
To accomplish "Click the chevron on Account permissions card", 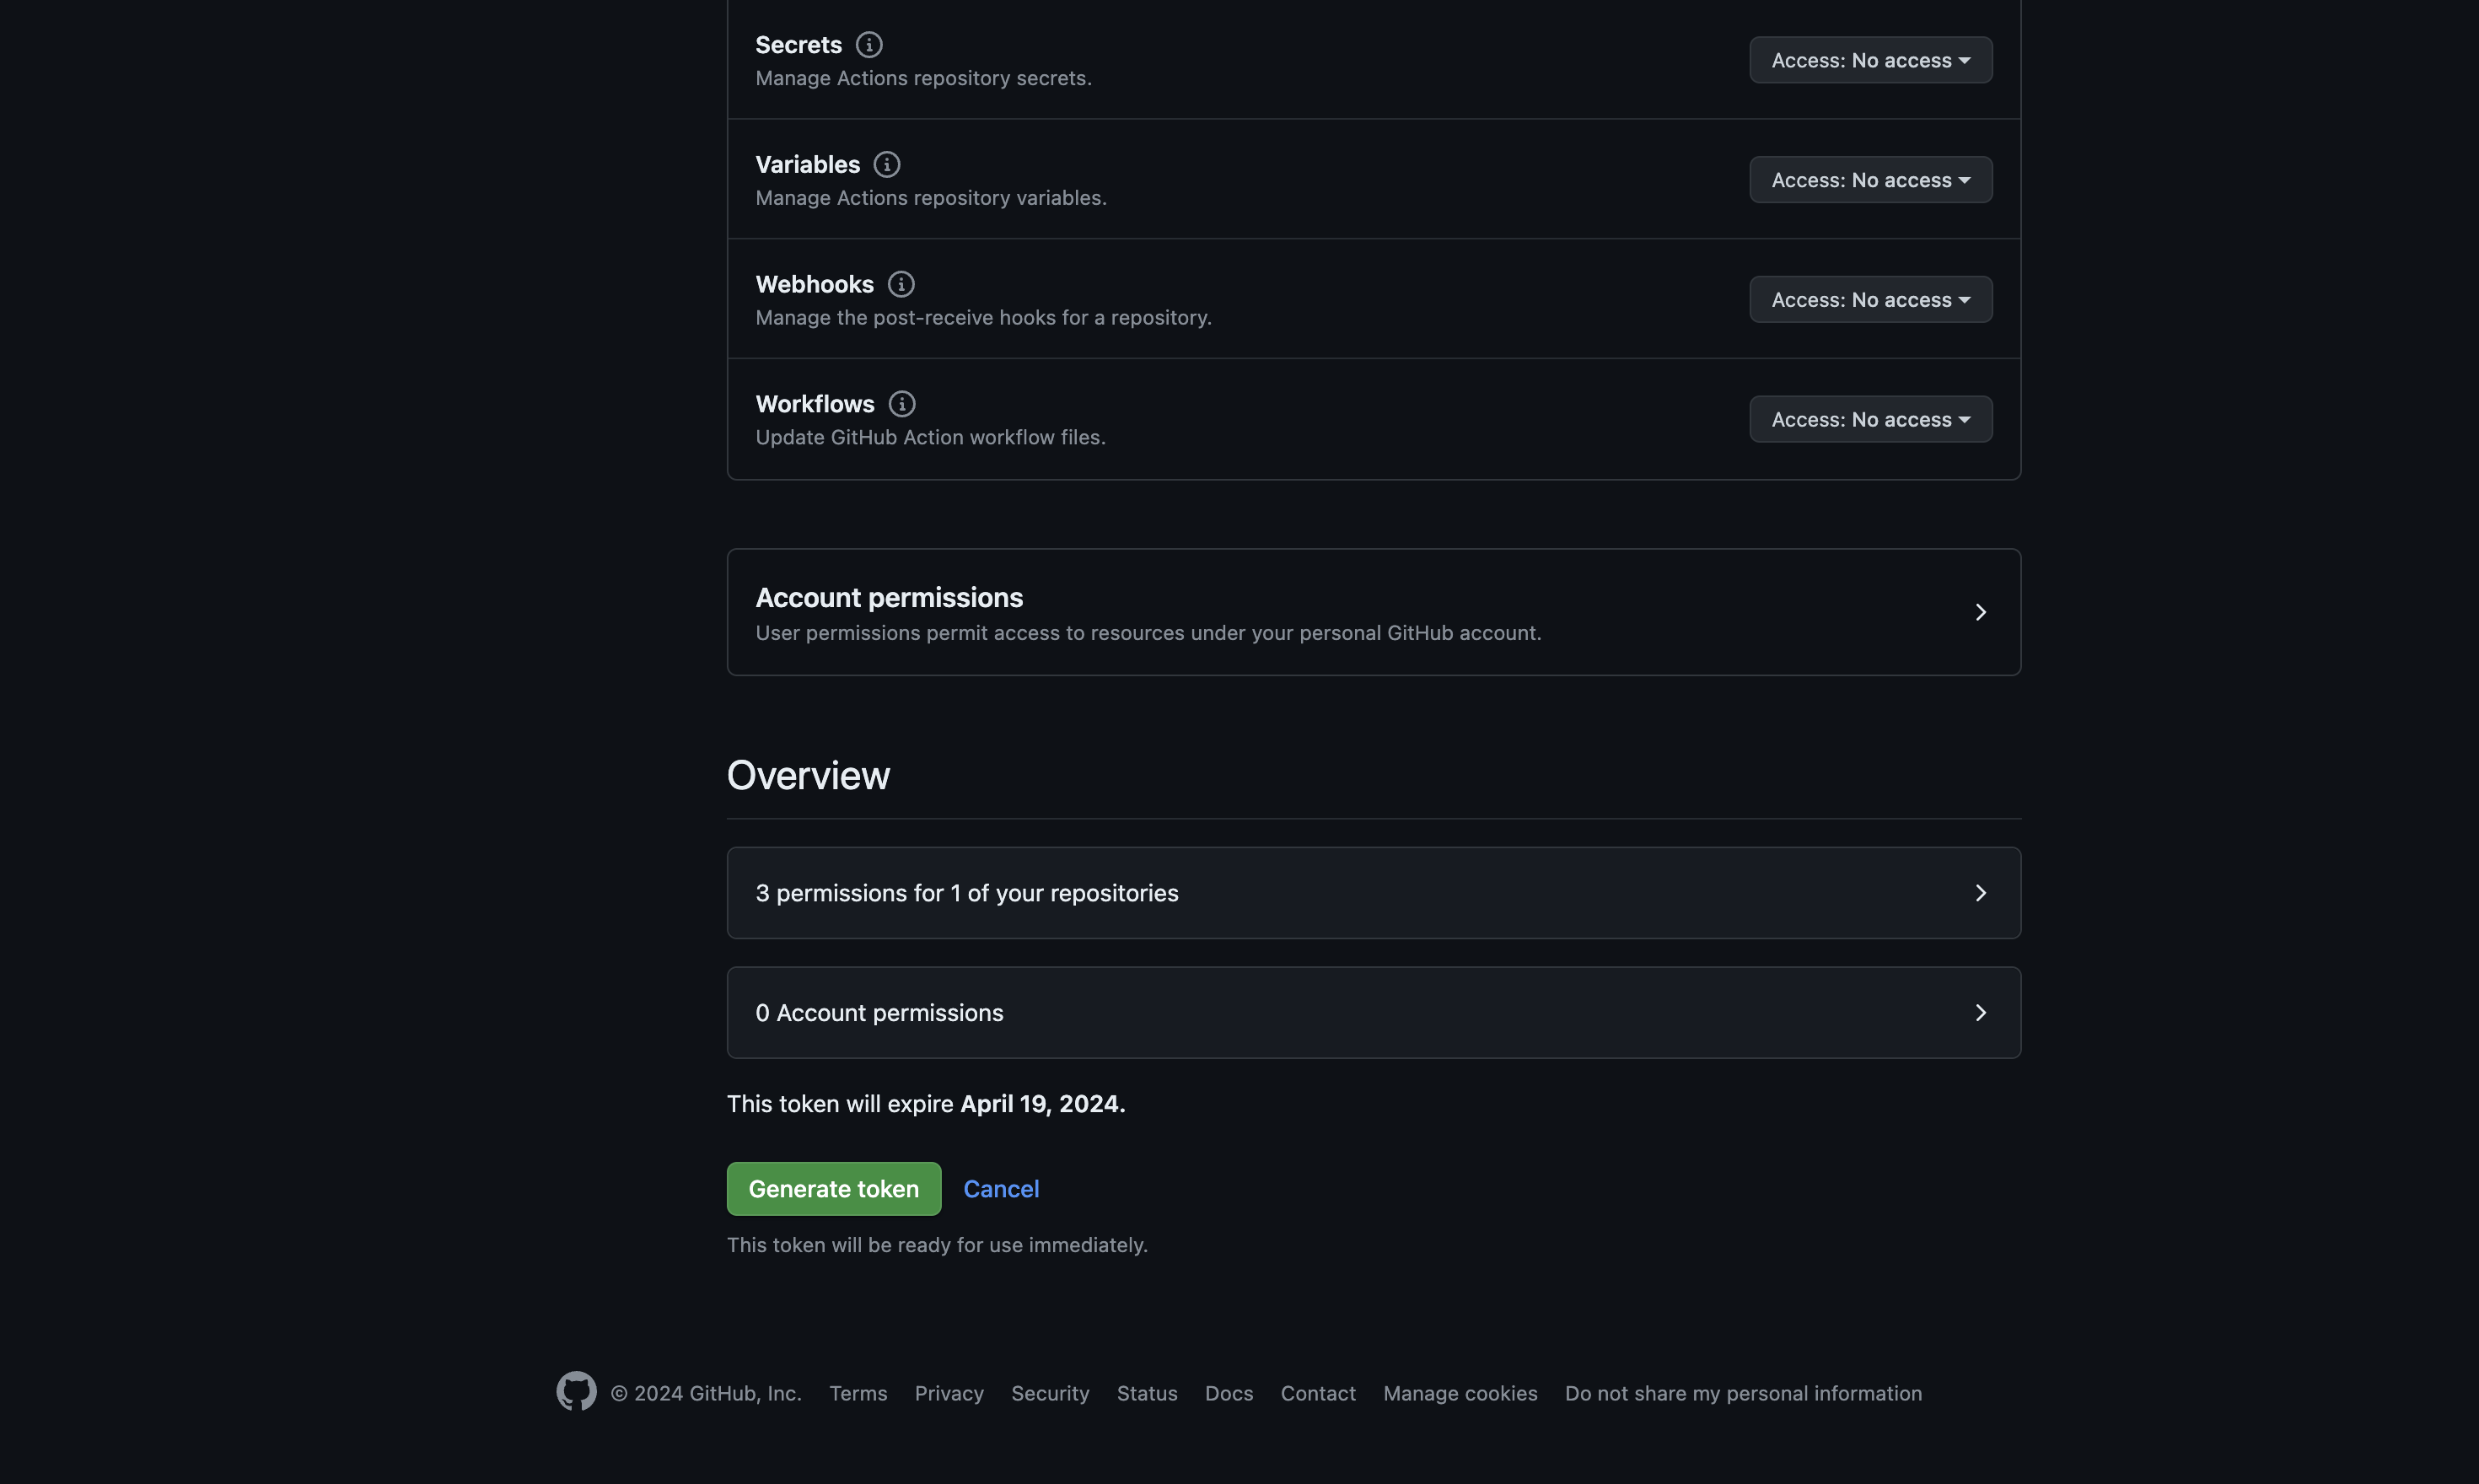I will (x=1981, y=611).
